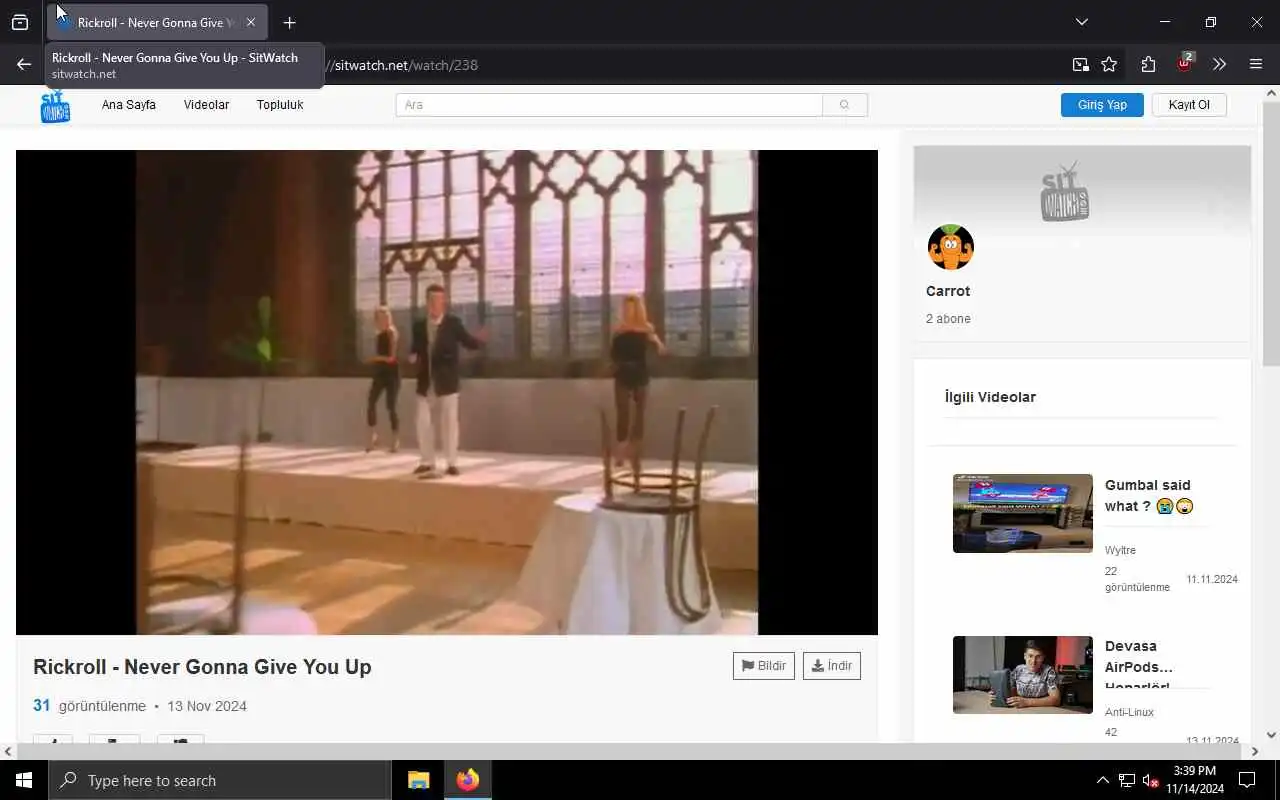This screenshot has width=1280, height=800.
Task: Open the uBlock extension icon showing 2
Action: point(1185,63)
